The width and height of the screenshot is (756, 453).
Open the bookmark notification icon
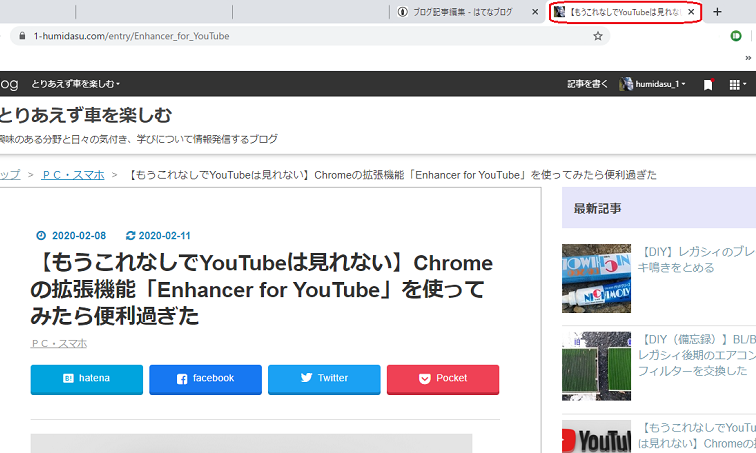pos(708,84)
